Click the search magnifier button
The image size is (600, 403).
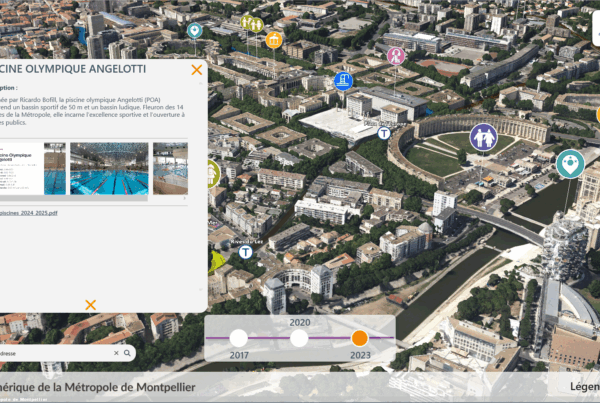click(128, 353)
